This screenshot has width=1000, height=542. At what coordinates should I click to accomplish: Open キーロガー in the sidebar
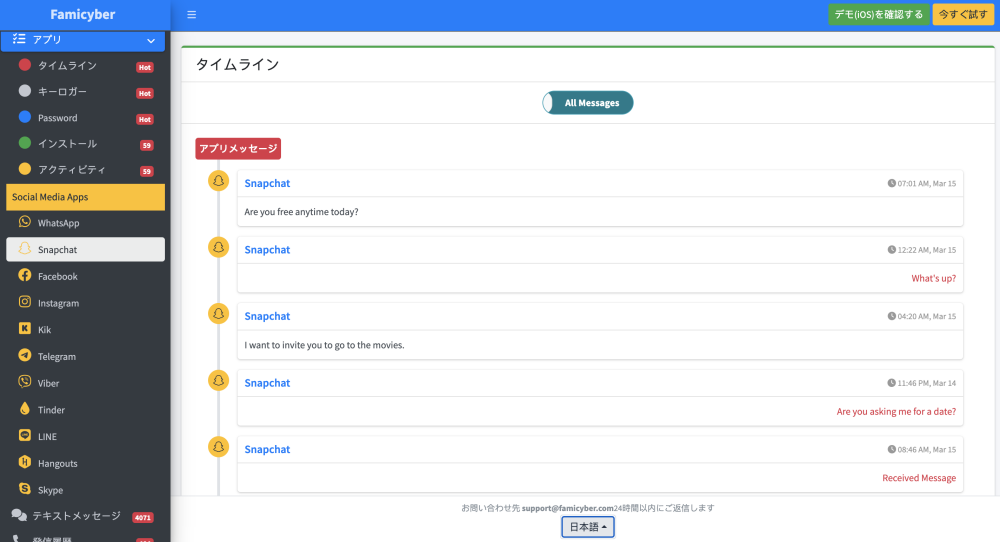[85, 92]
